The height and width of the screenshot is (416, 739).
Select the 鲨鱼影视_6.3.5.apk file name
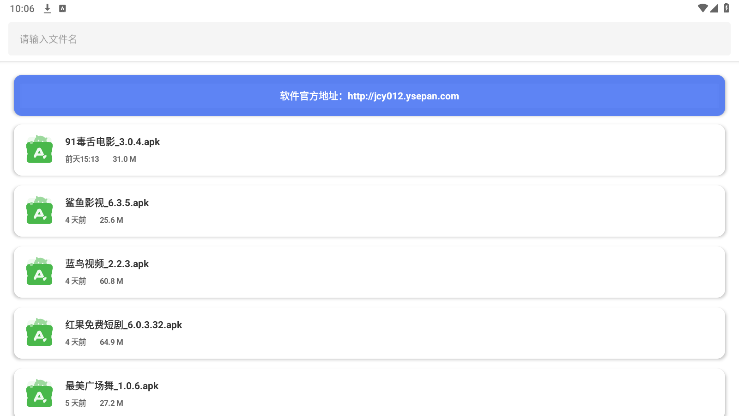coord(107,203)
